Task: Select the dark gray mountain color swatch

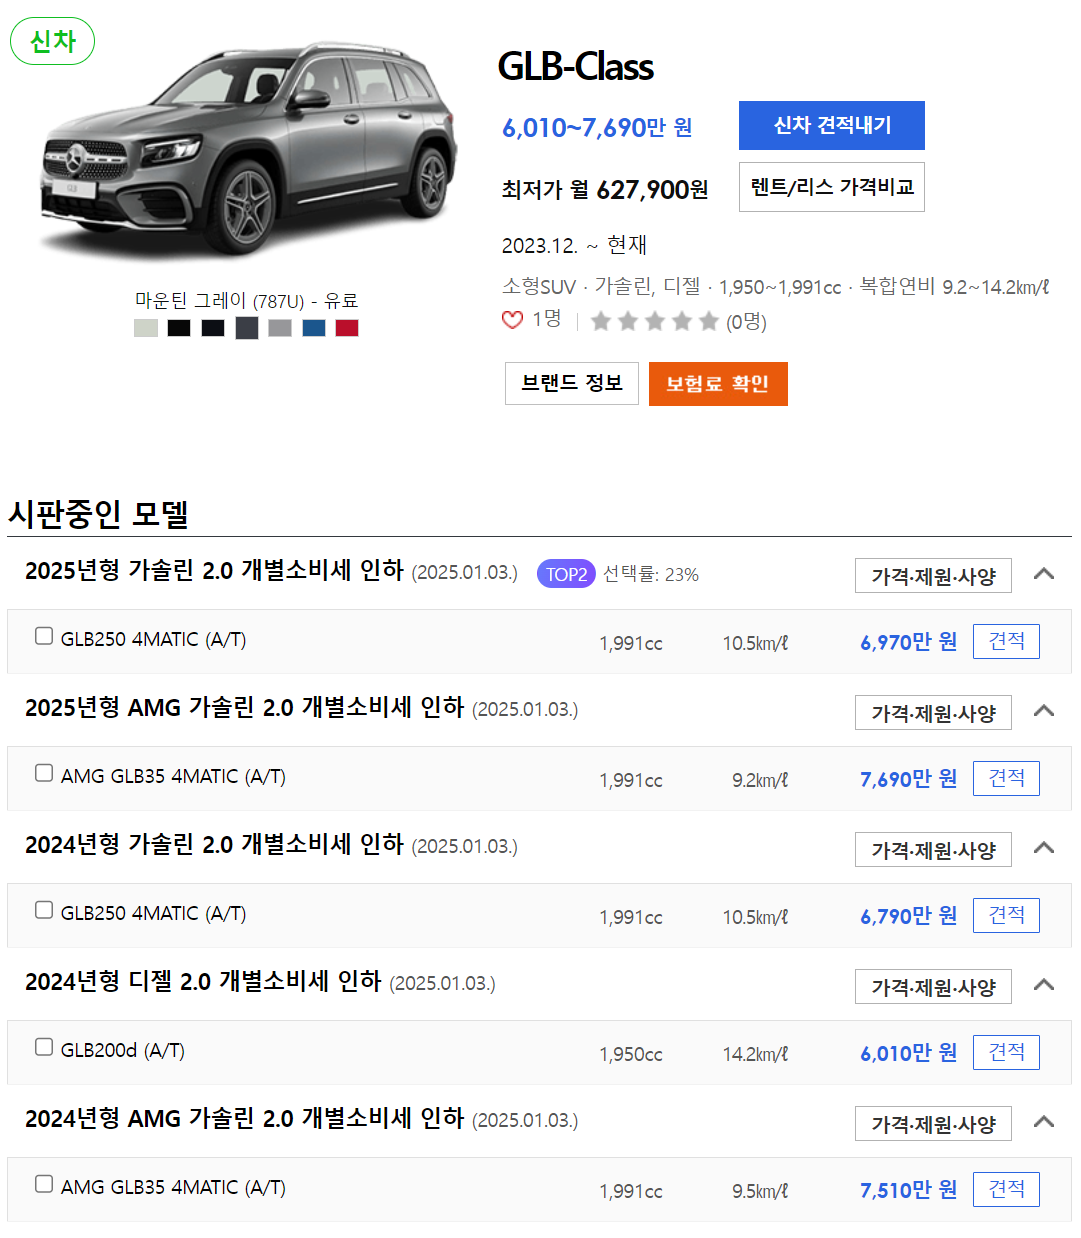Action: (247, 328)
